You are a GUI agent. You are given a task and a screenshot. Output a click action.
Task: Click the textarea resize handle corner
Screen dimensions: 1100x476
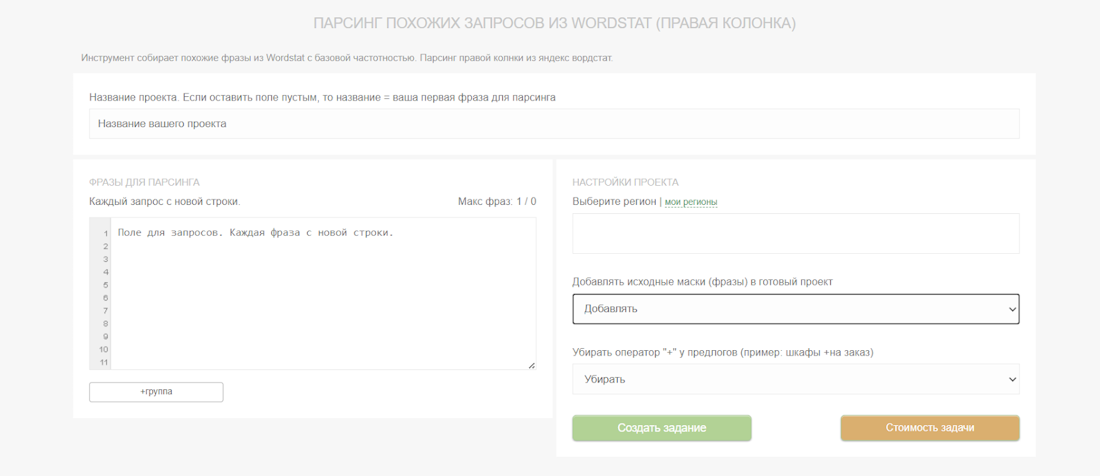531,365
